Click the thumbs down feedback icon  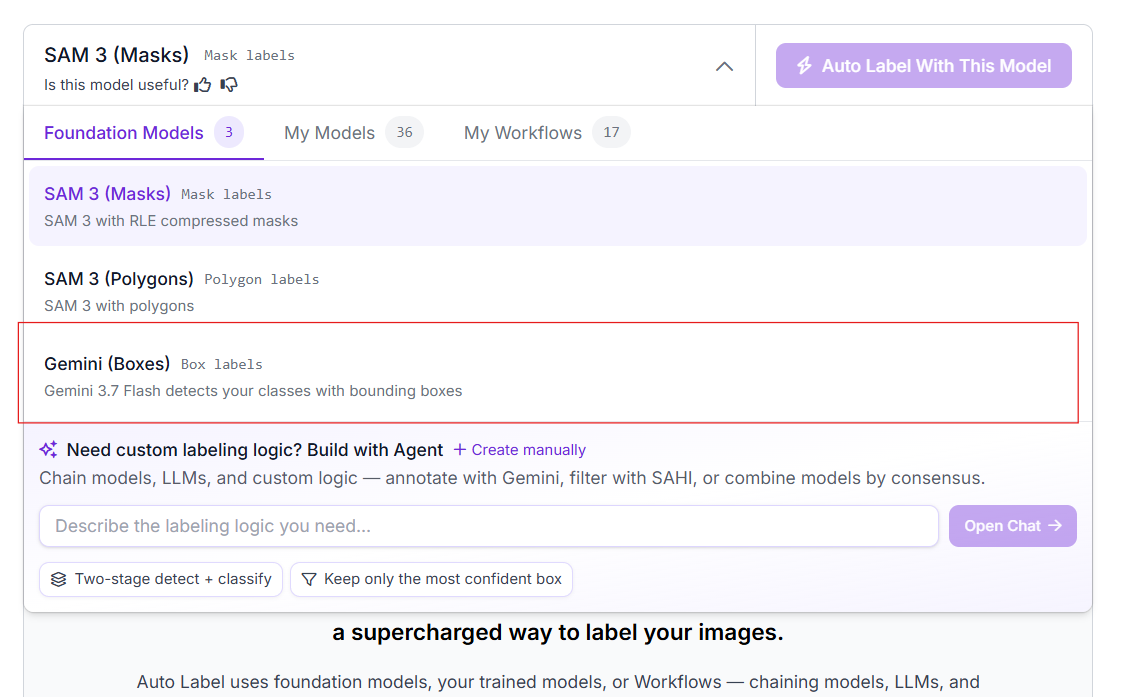point(229,85)
